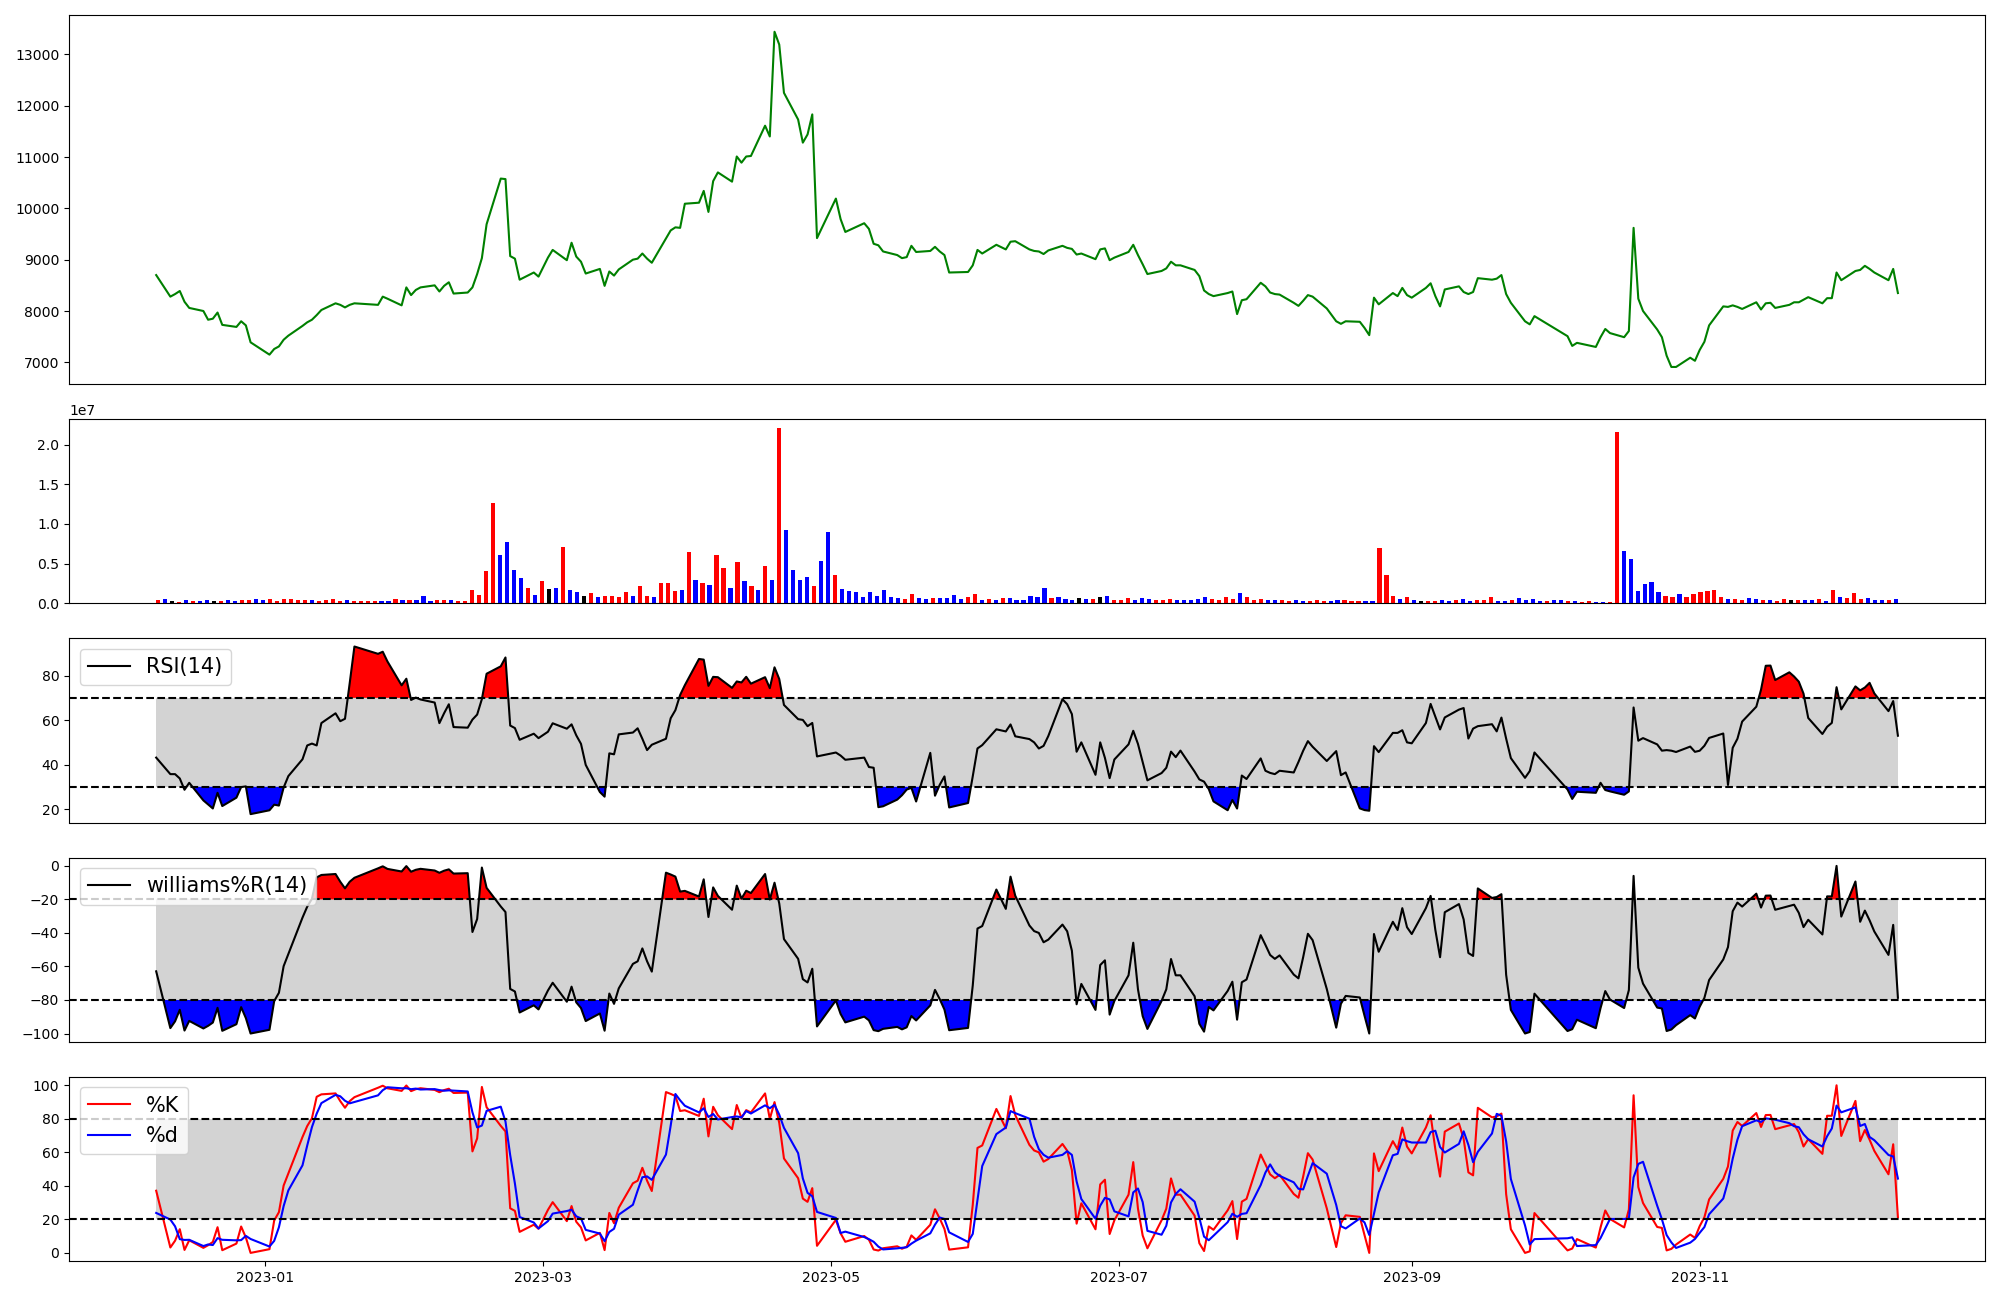Click the 2.0 tick on the volume axis

pos(50,445)
